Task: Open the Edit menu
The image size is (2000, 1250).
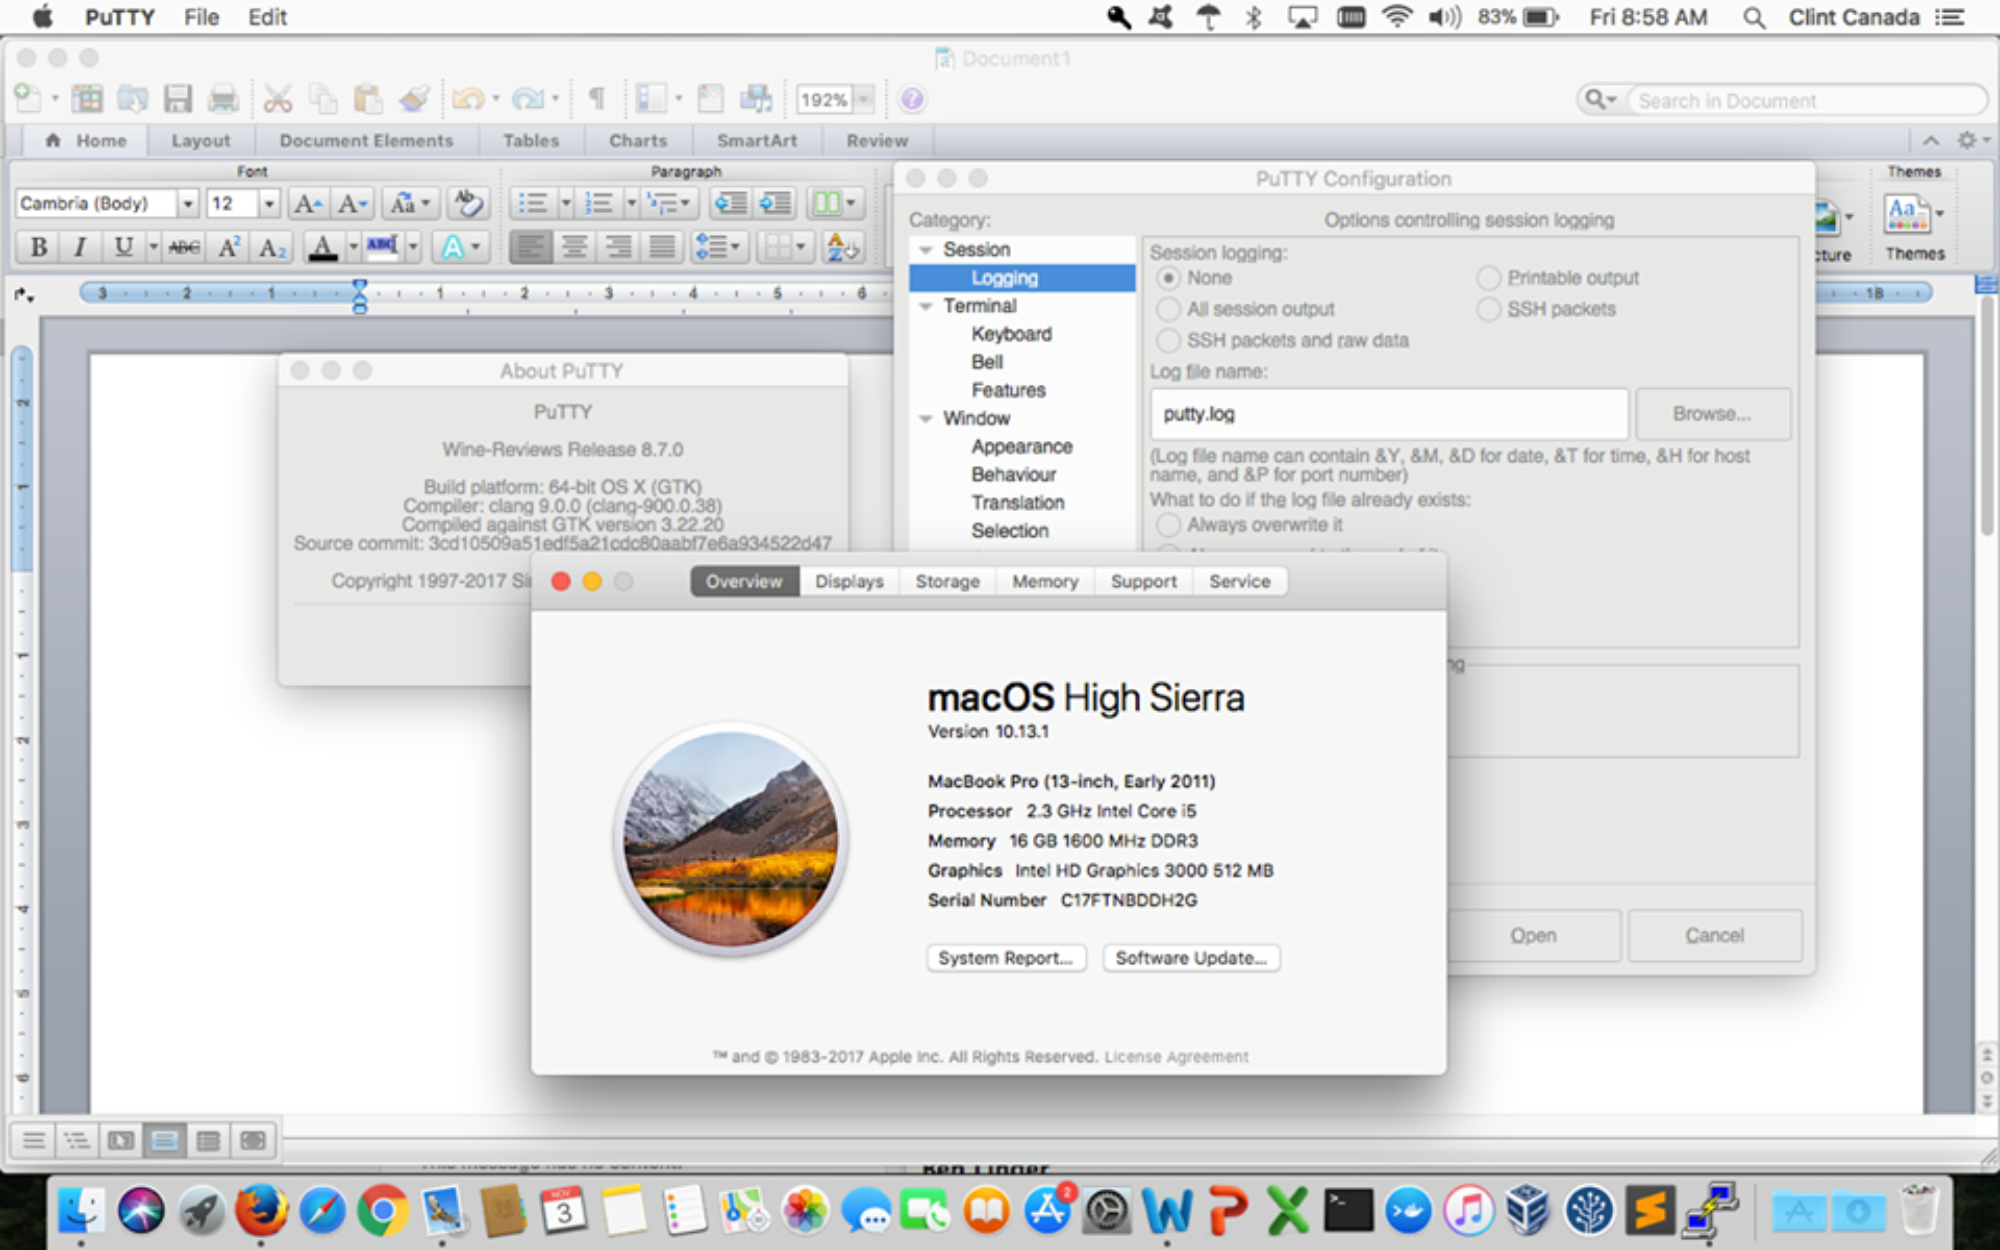Action: pyautogui.click(x=265, y=16)
